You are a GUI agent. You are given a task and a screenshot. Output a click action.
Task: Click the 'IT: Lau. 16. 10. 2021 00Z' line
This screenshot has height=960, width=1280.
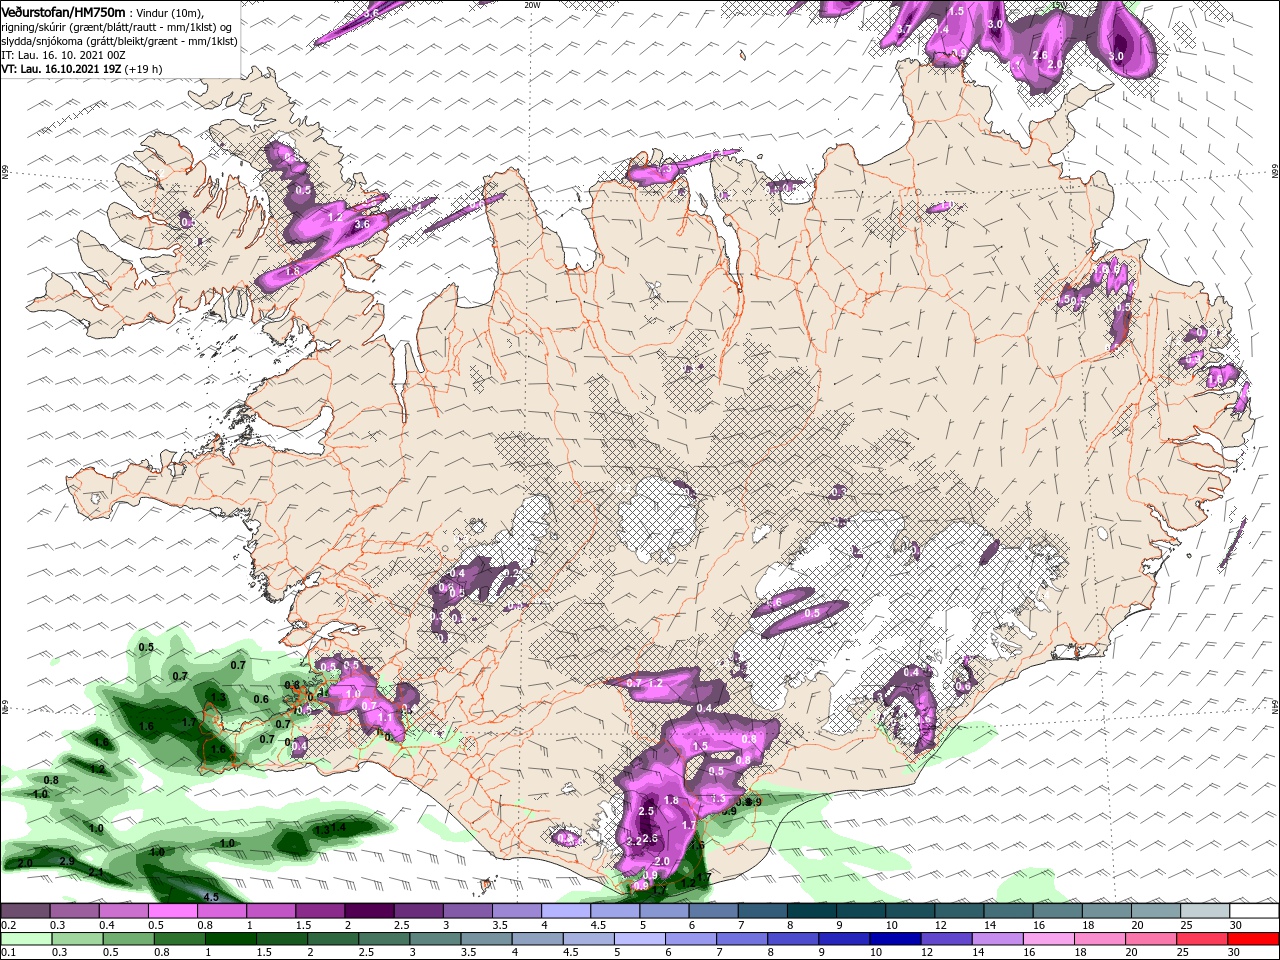click(x=62, y=55)
